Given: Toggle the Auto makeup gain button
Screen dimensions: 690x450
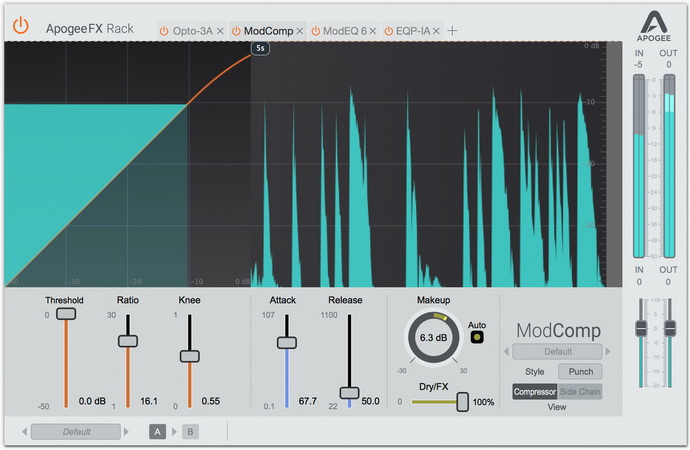Looking at the screenshot, I should (477, 337).
